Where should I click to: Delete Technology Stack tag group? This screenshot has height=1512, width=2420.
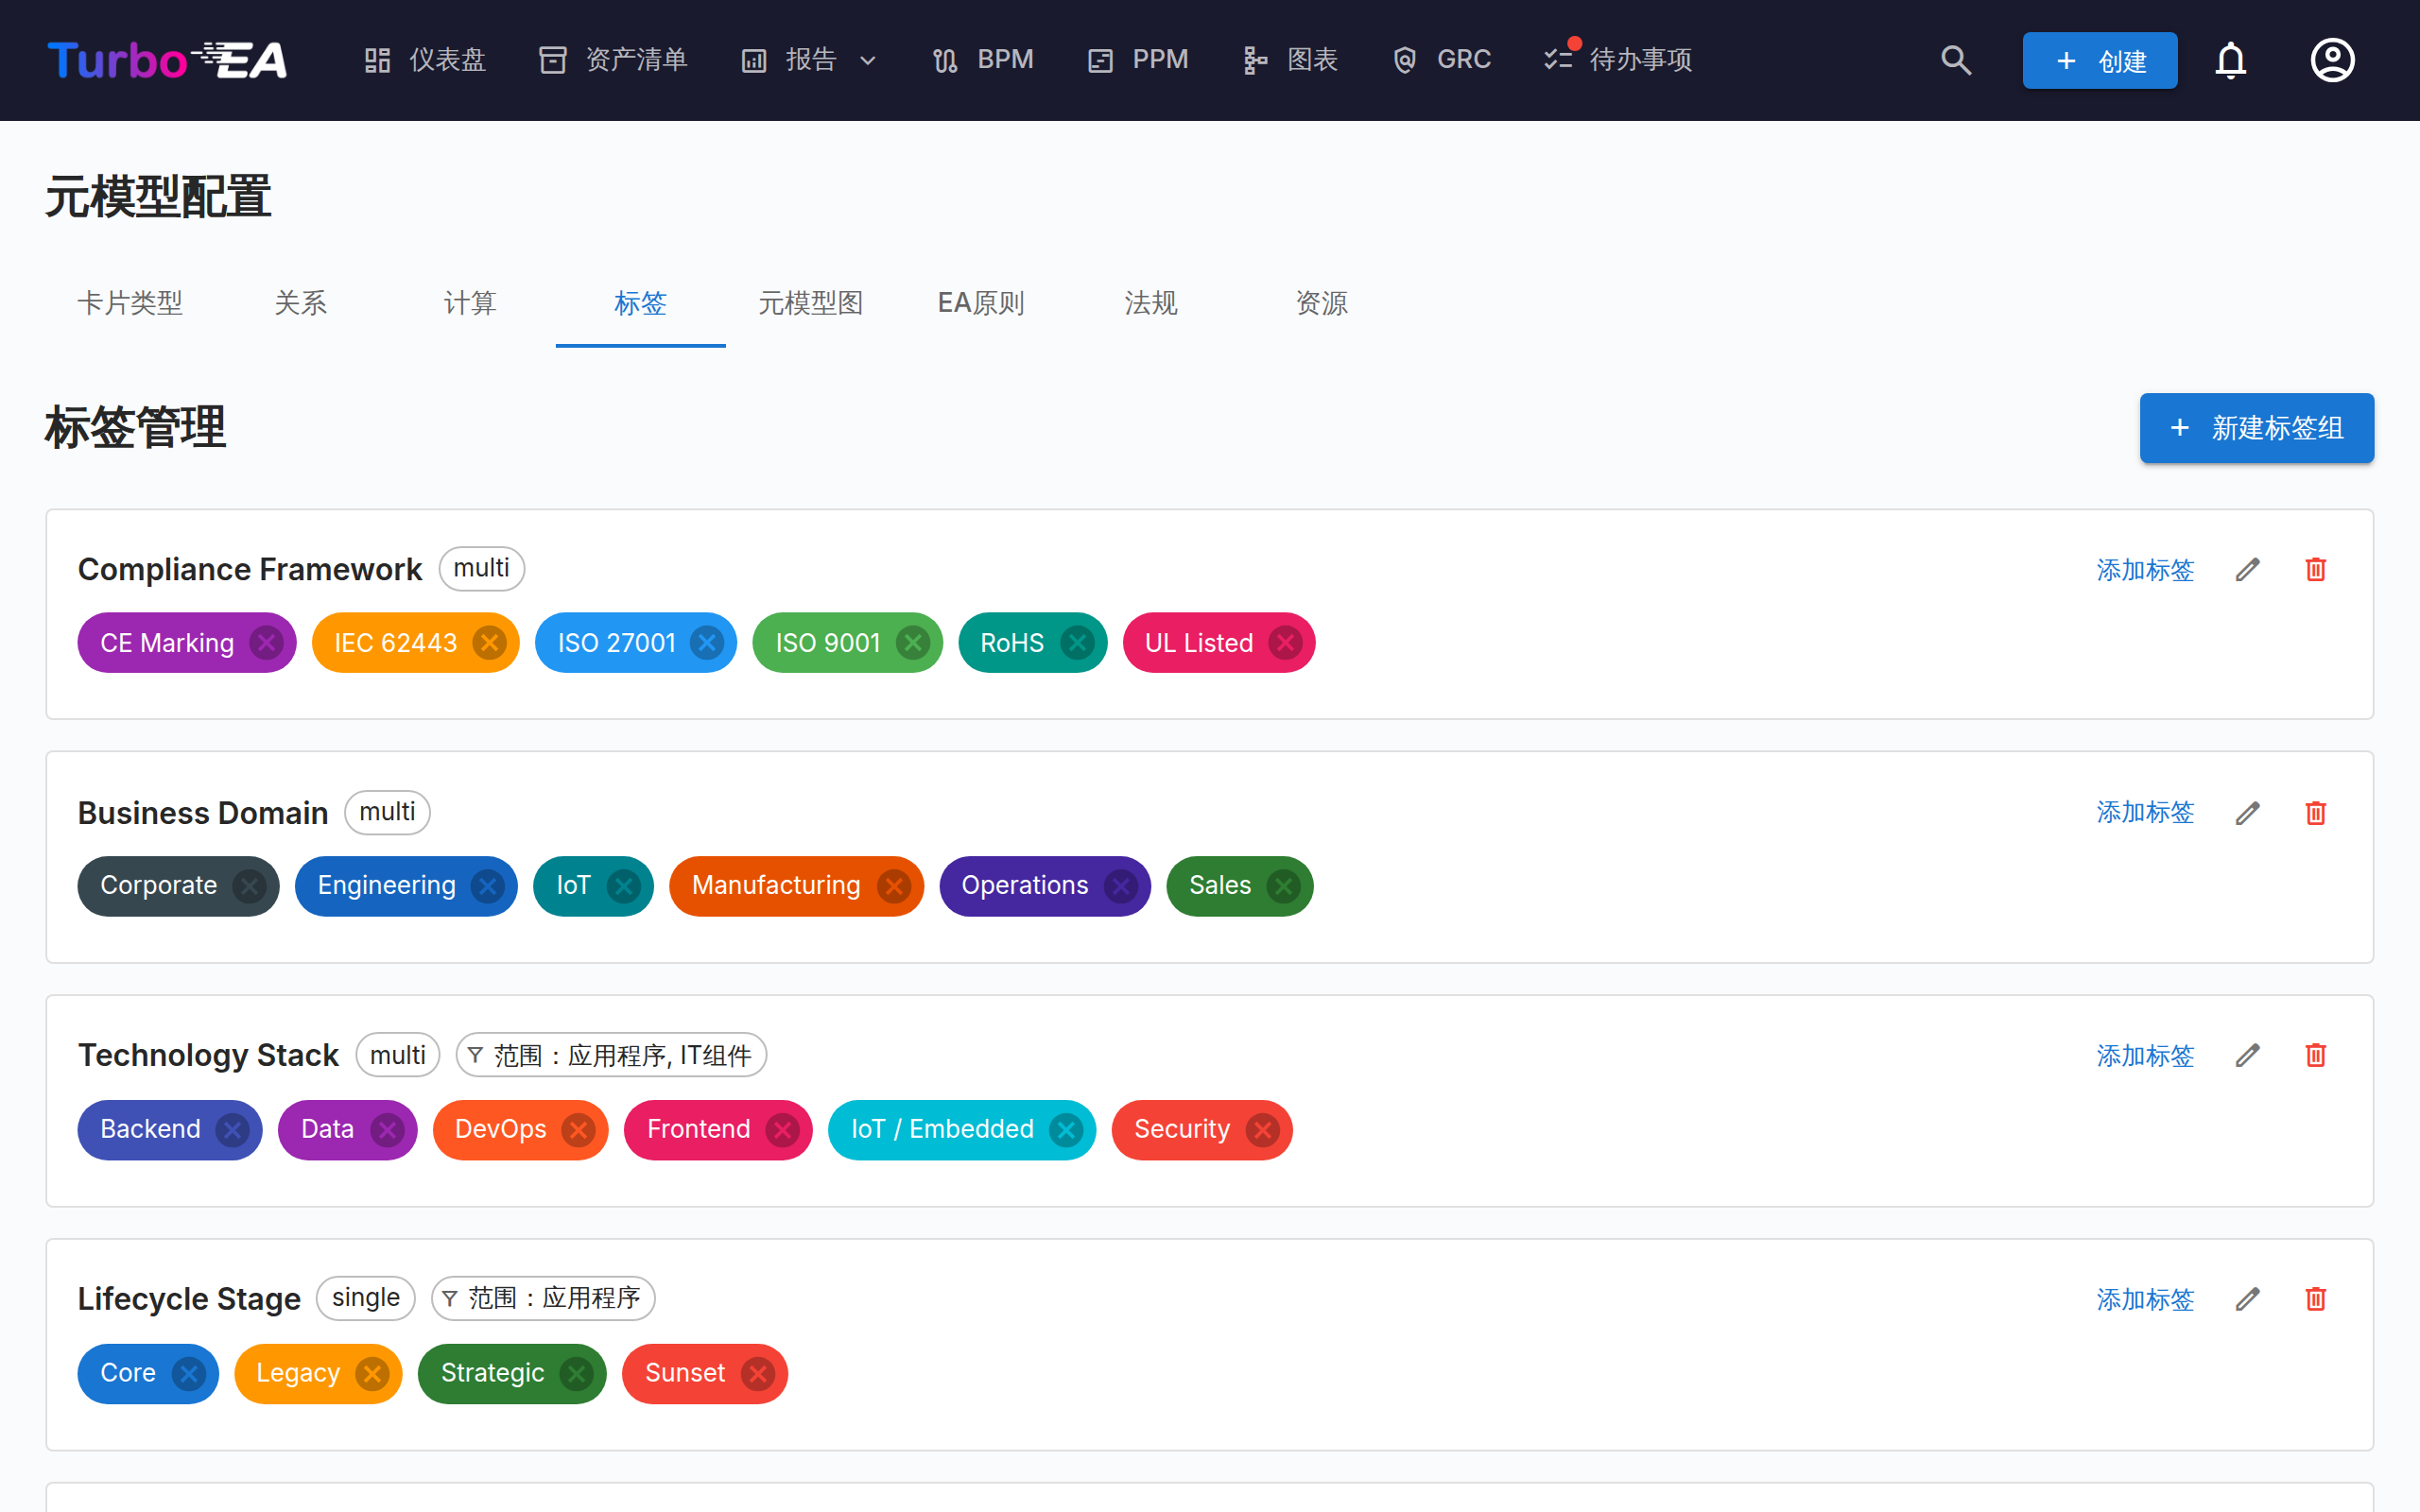(x=2316, y=1055)
